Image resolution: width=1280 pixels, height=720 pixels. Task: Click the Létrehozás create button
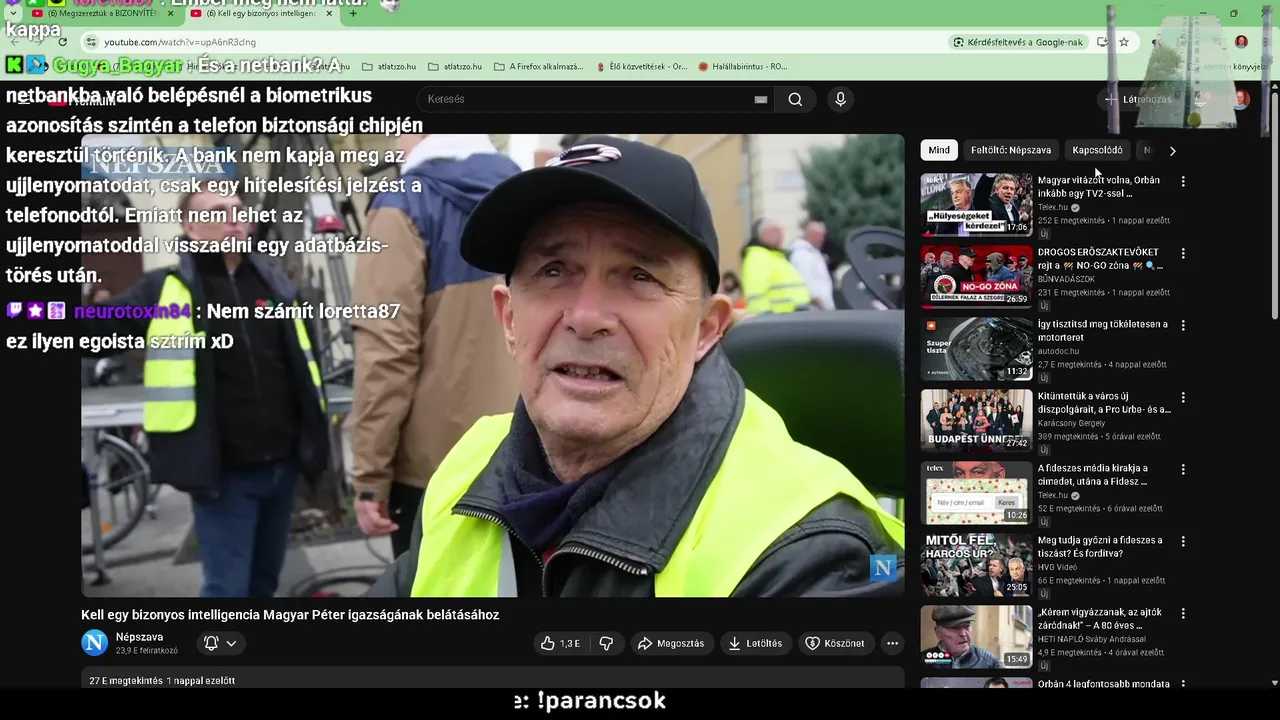coord(1137,99)
